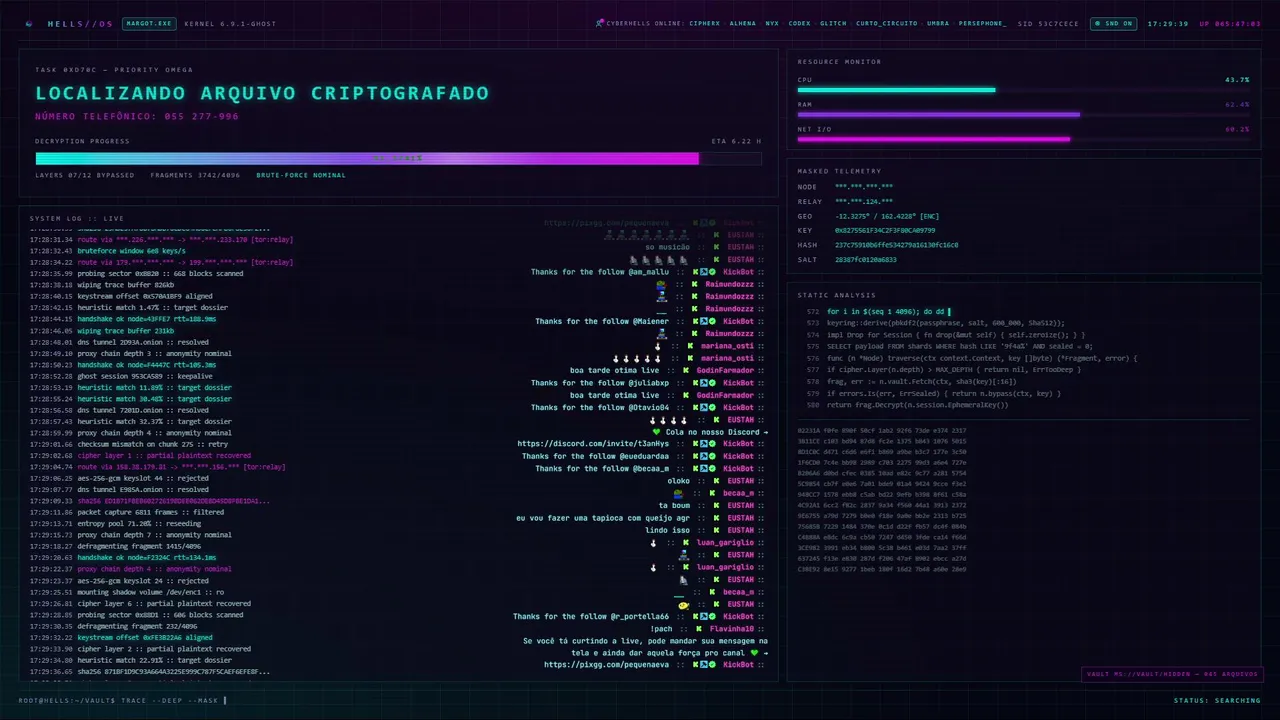Click the NET I/O usage bar

click(1023, 139)
